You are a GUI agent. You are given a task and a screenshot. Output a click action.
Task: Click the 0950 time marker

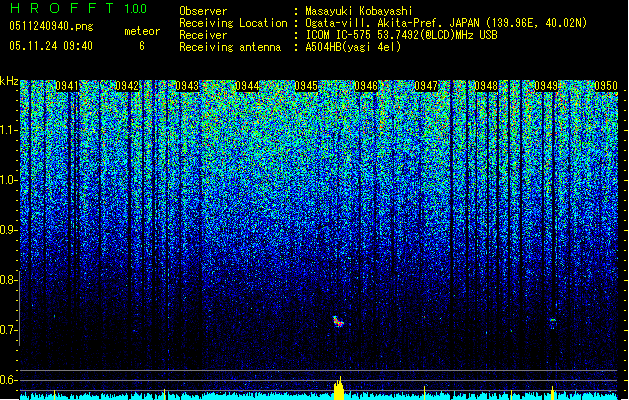[606, 86]
